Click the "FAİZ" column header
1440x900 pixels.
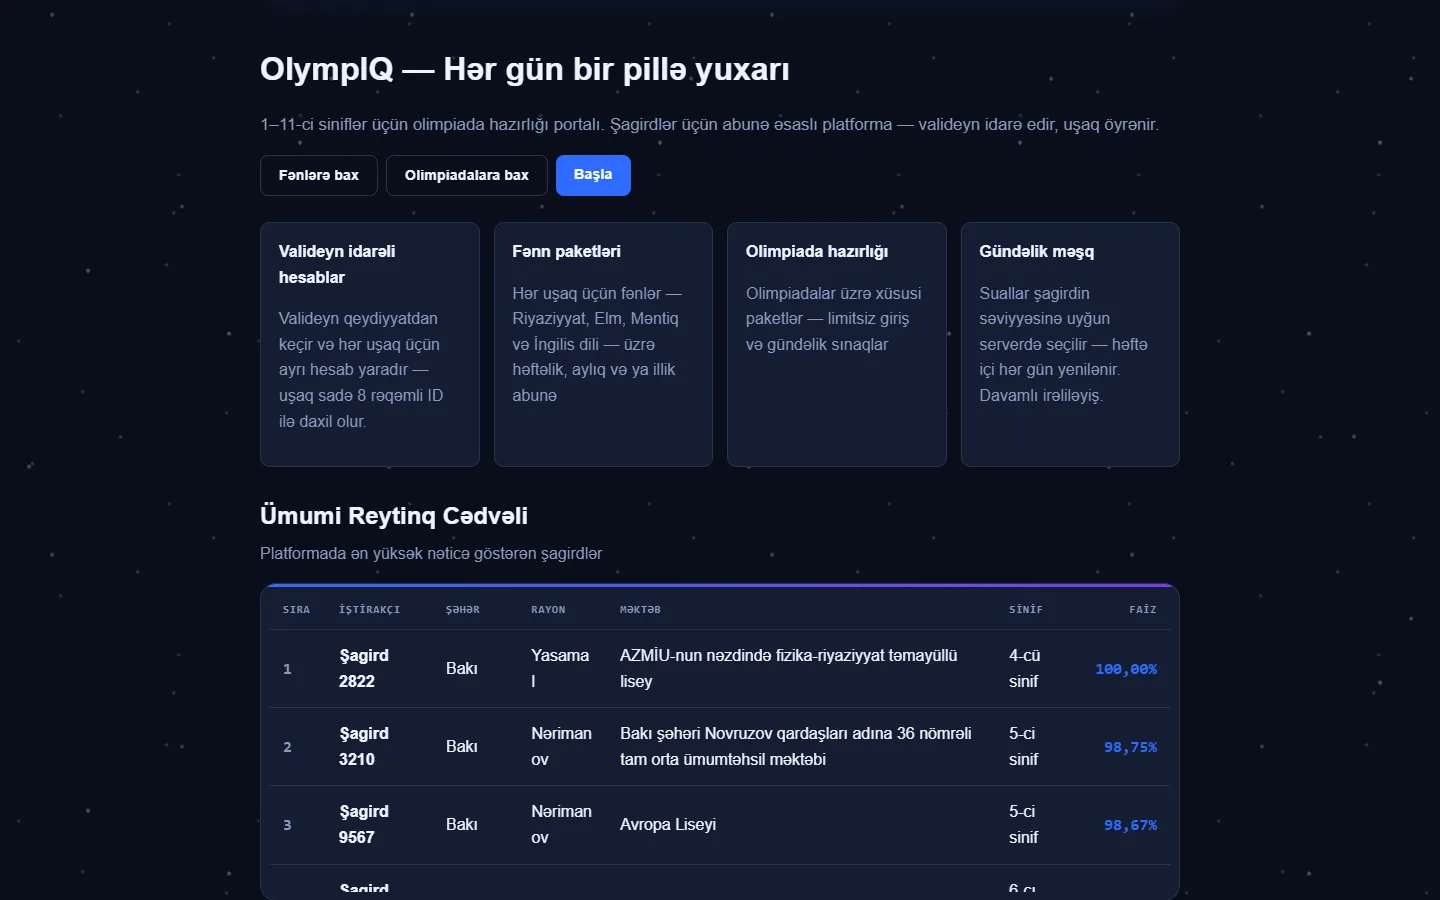pyautogui.click(x=1143, y=609)
